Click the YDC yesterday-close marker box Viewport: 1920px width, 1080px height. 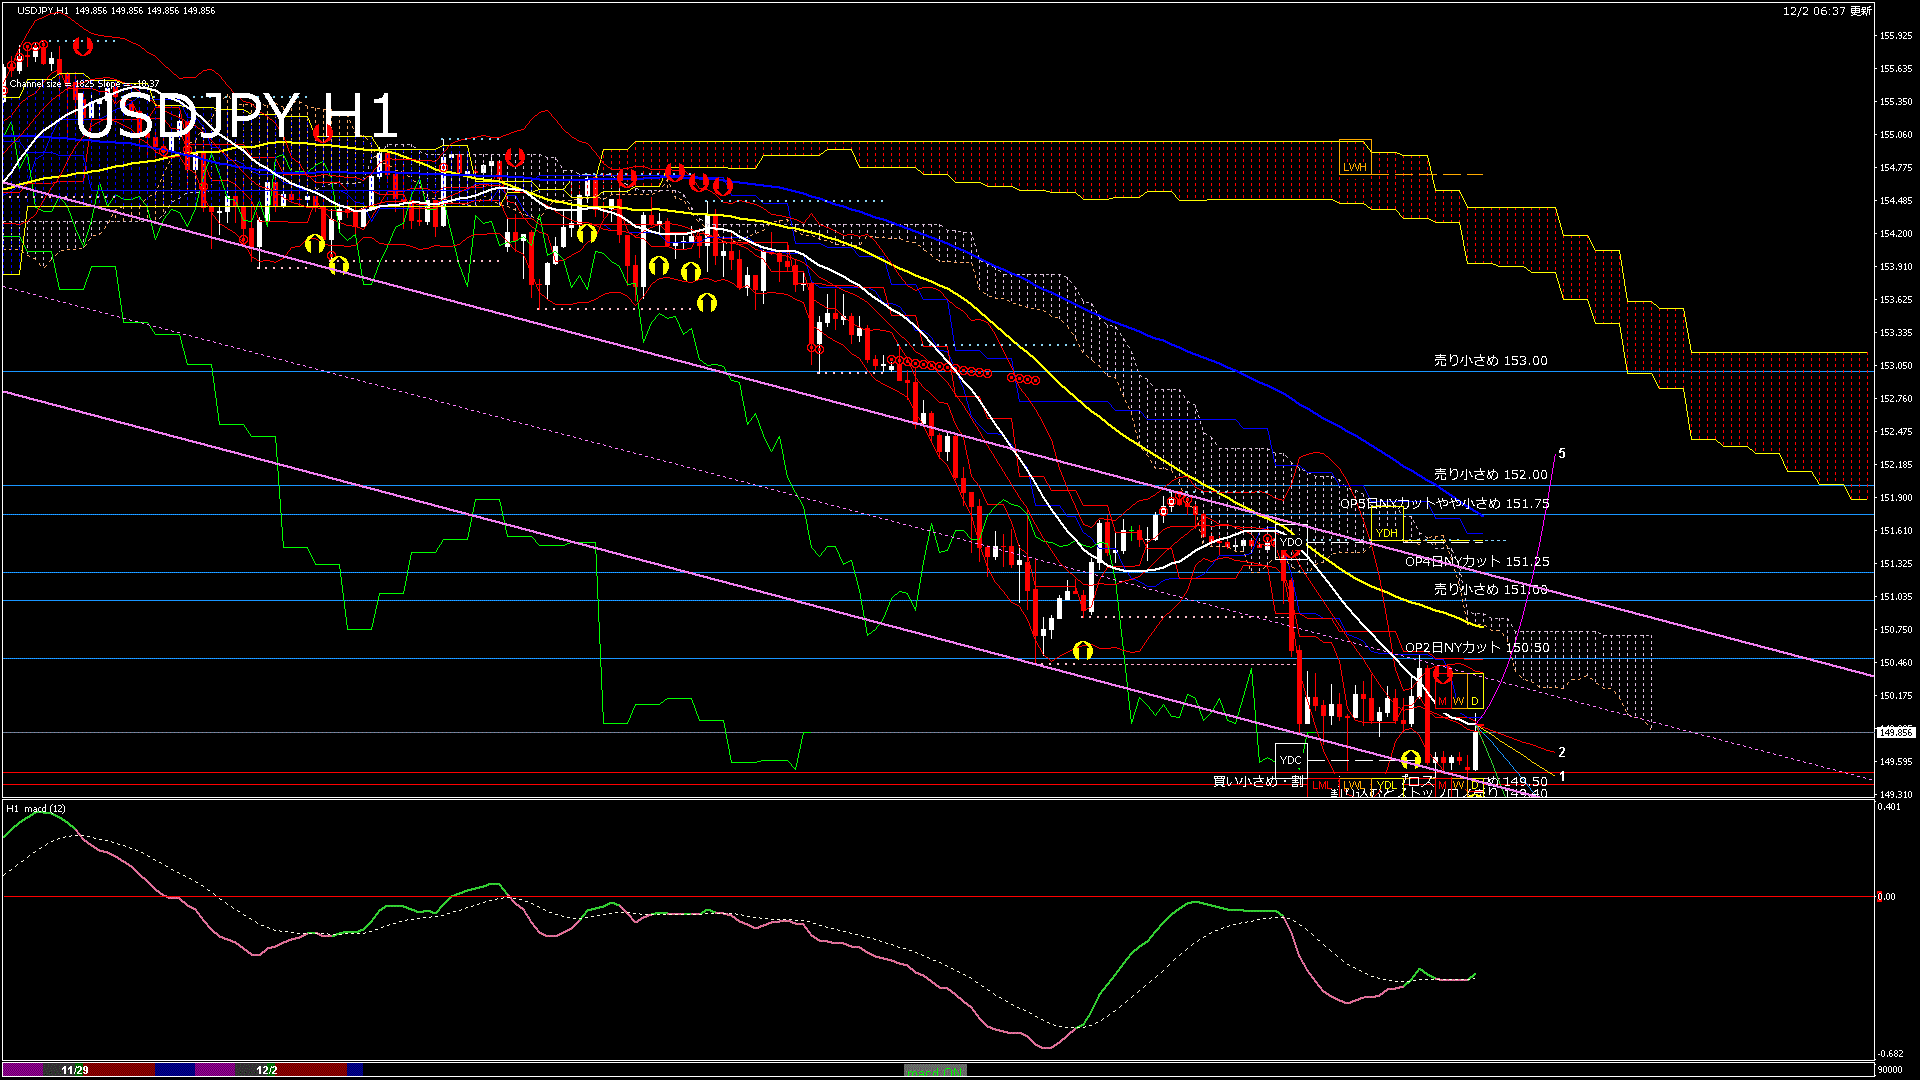(x=1291, y=760)
